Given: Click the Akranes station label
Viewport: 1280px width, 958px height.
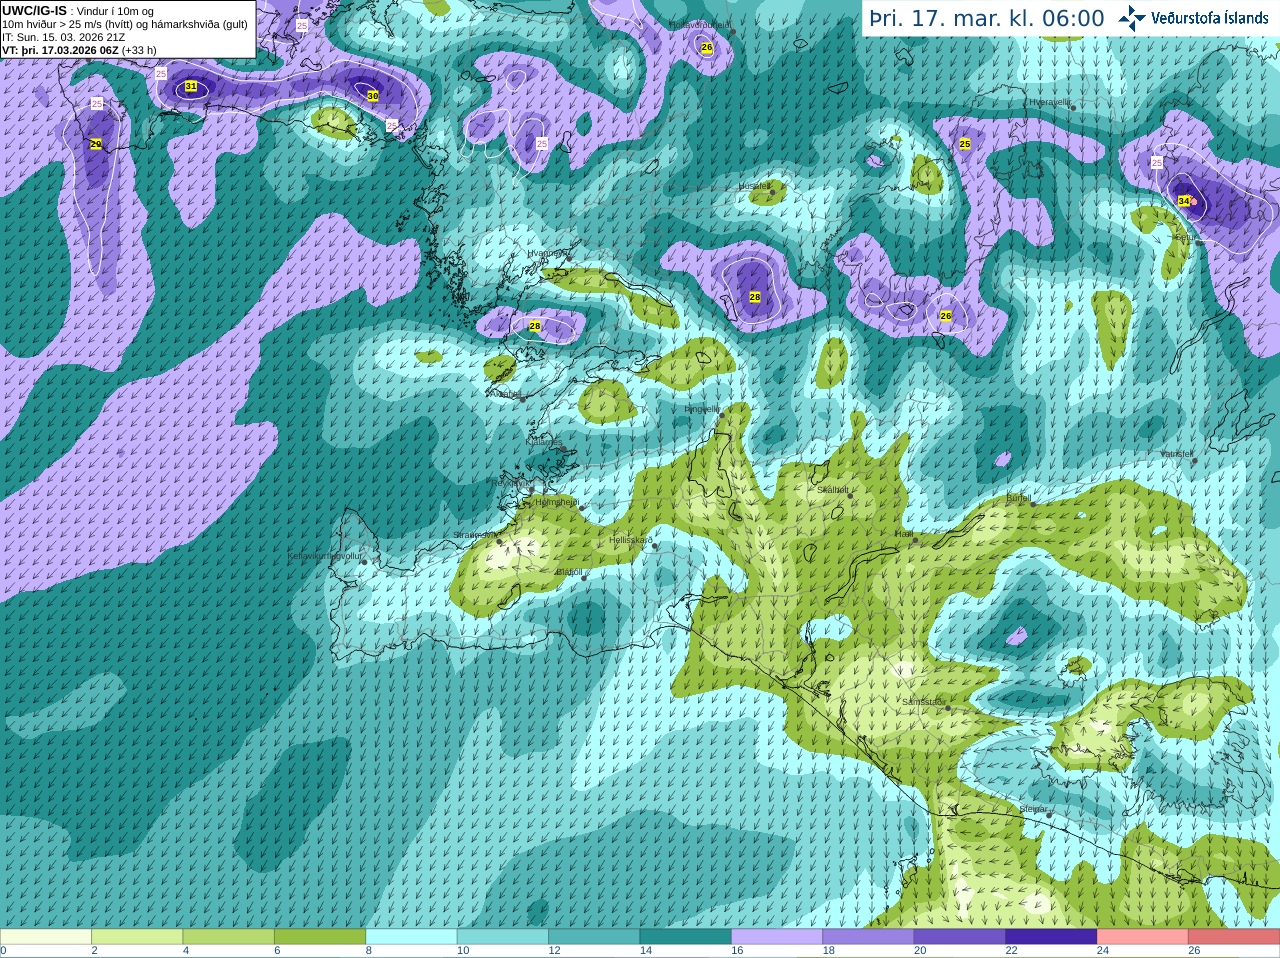Looking at the screenshot, I should (x=504, y=393).
